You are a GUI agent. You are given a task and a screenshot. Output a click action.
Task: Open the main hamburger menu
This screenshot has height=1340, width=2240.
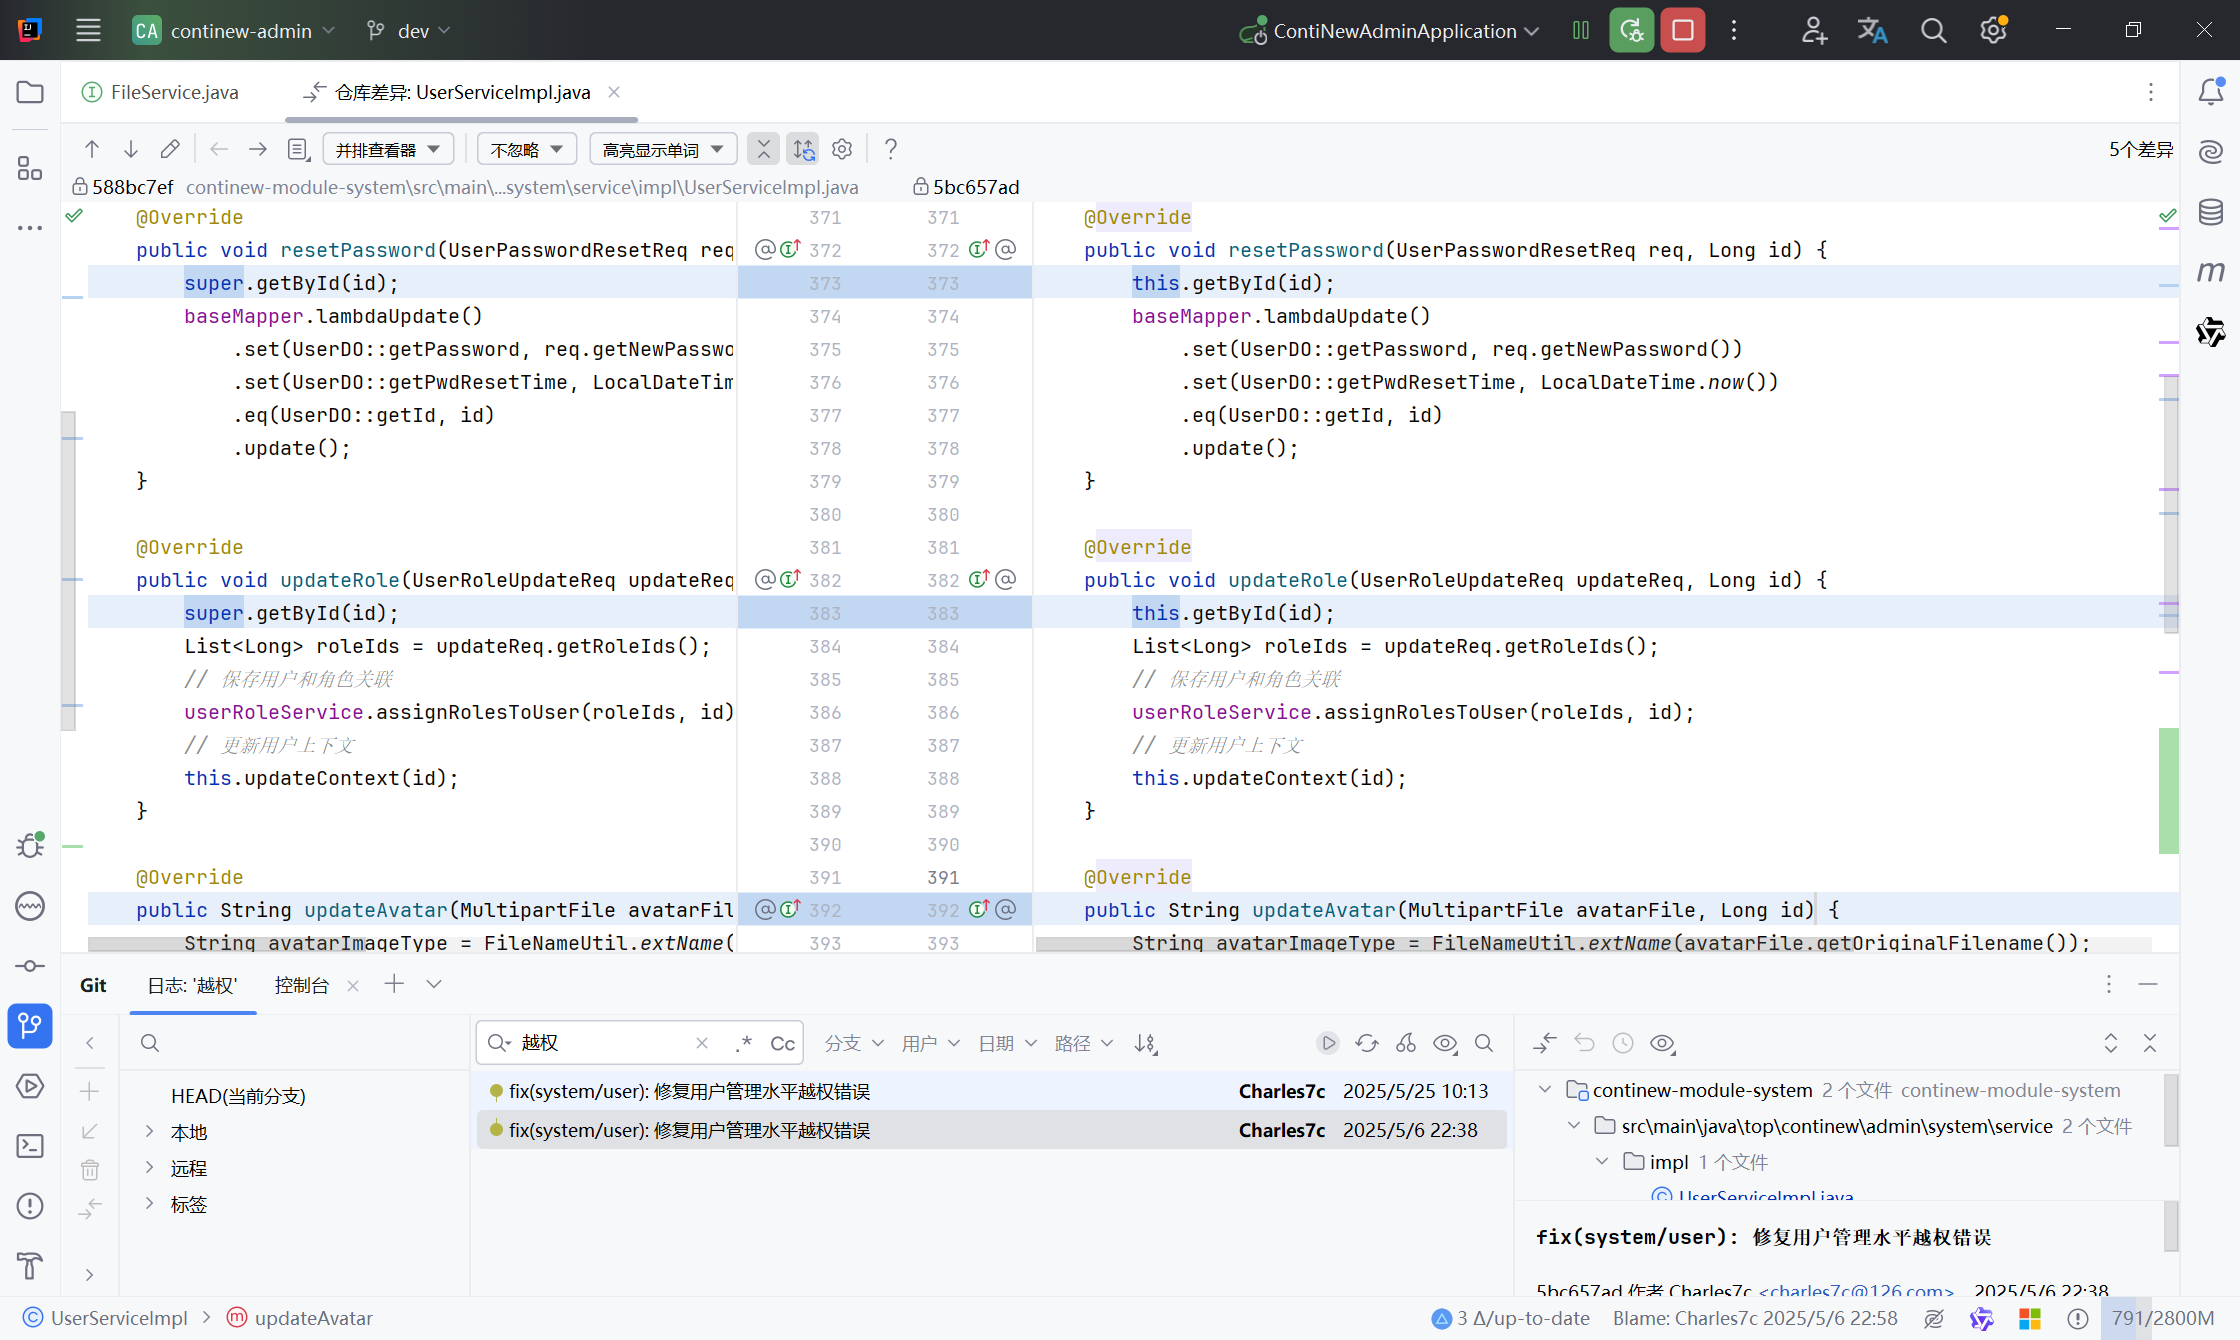[88, 30]
